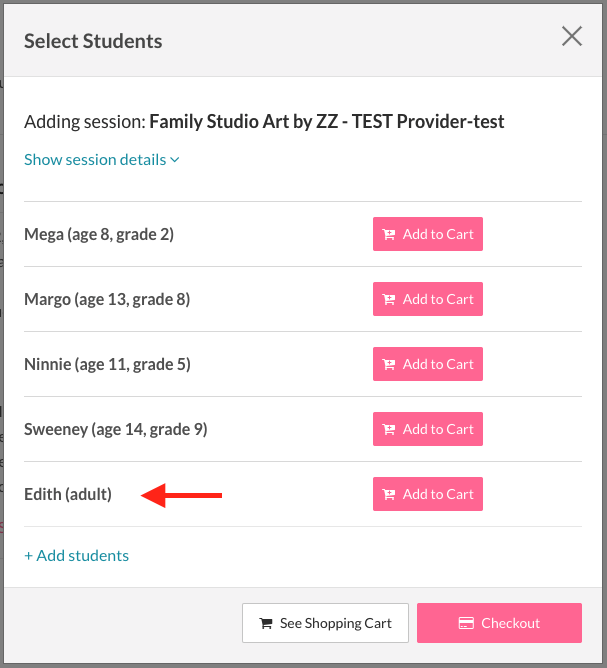Select the Margo (age 13, grade 8) name

[x=107, y=299]
